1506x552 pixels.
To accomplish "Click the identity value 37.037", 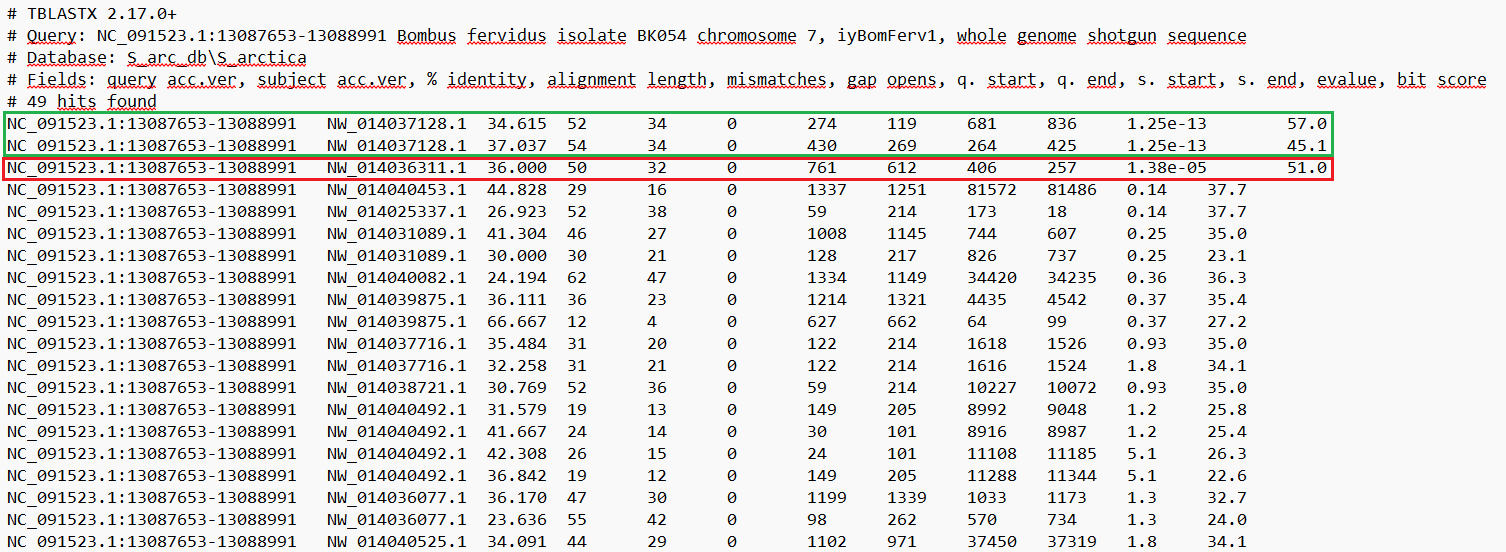I will pos(517,145).
